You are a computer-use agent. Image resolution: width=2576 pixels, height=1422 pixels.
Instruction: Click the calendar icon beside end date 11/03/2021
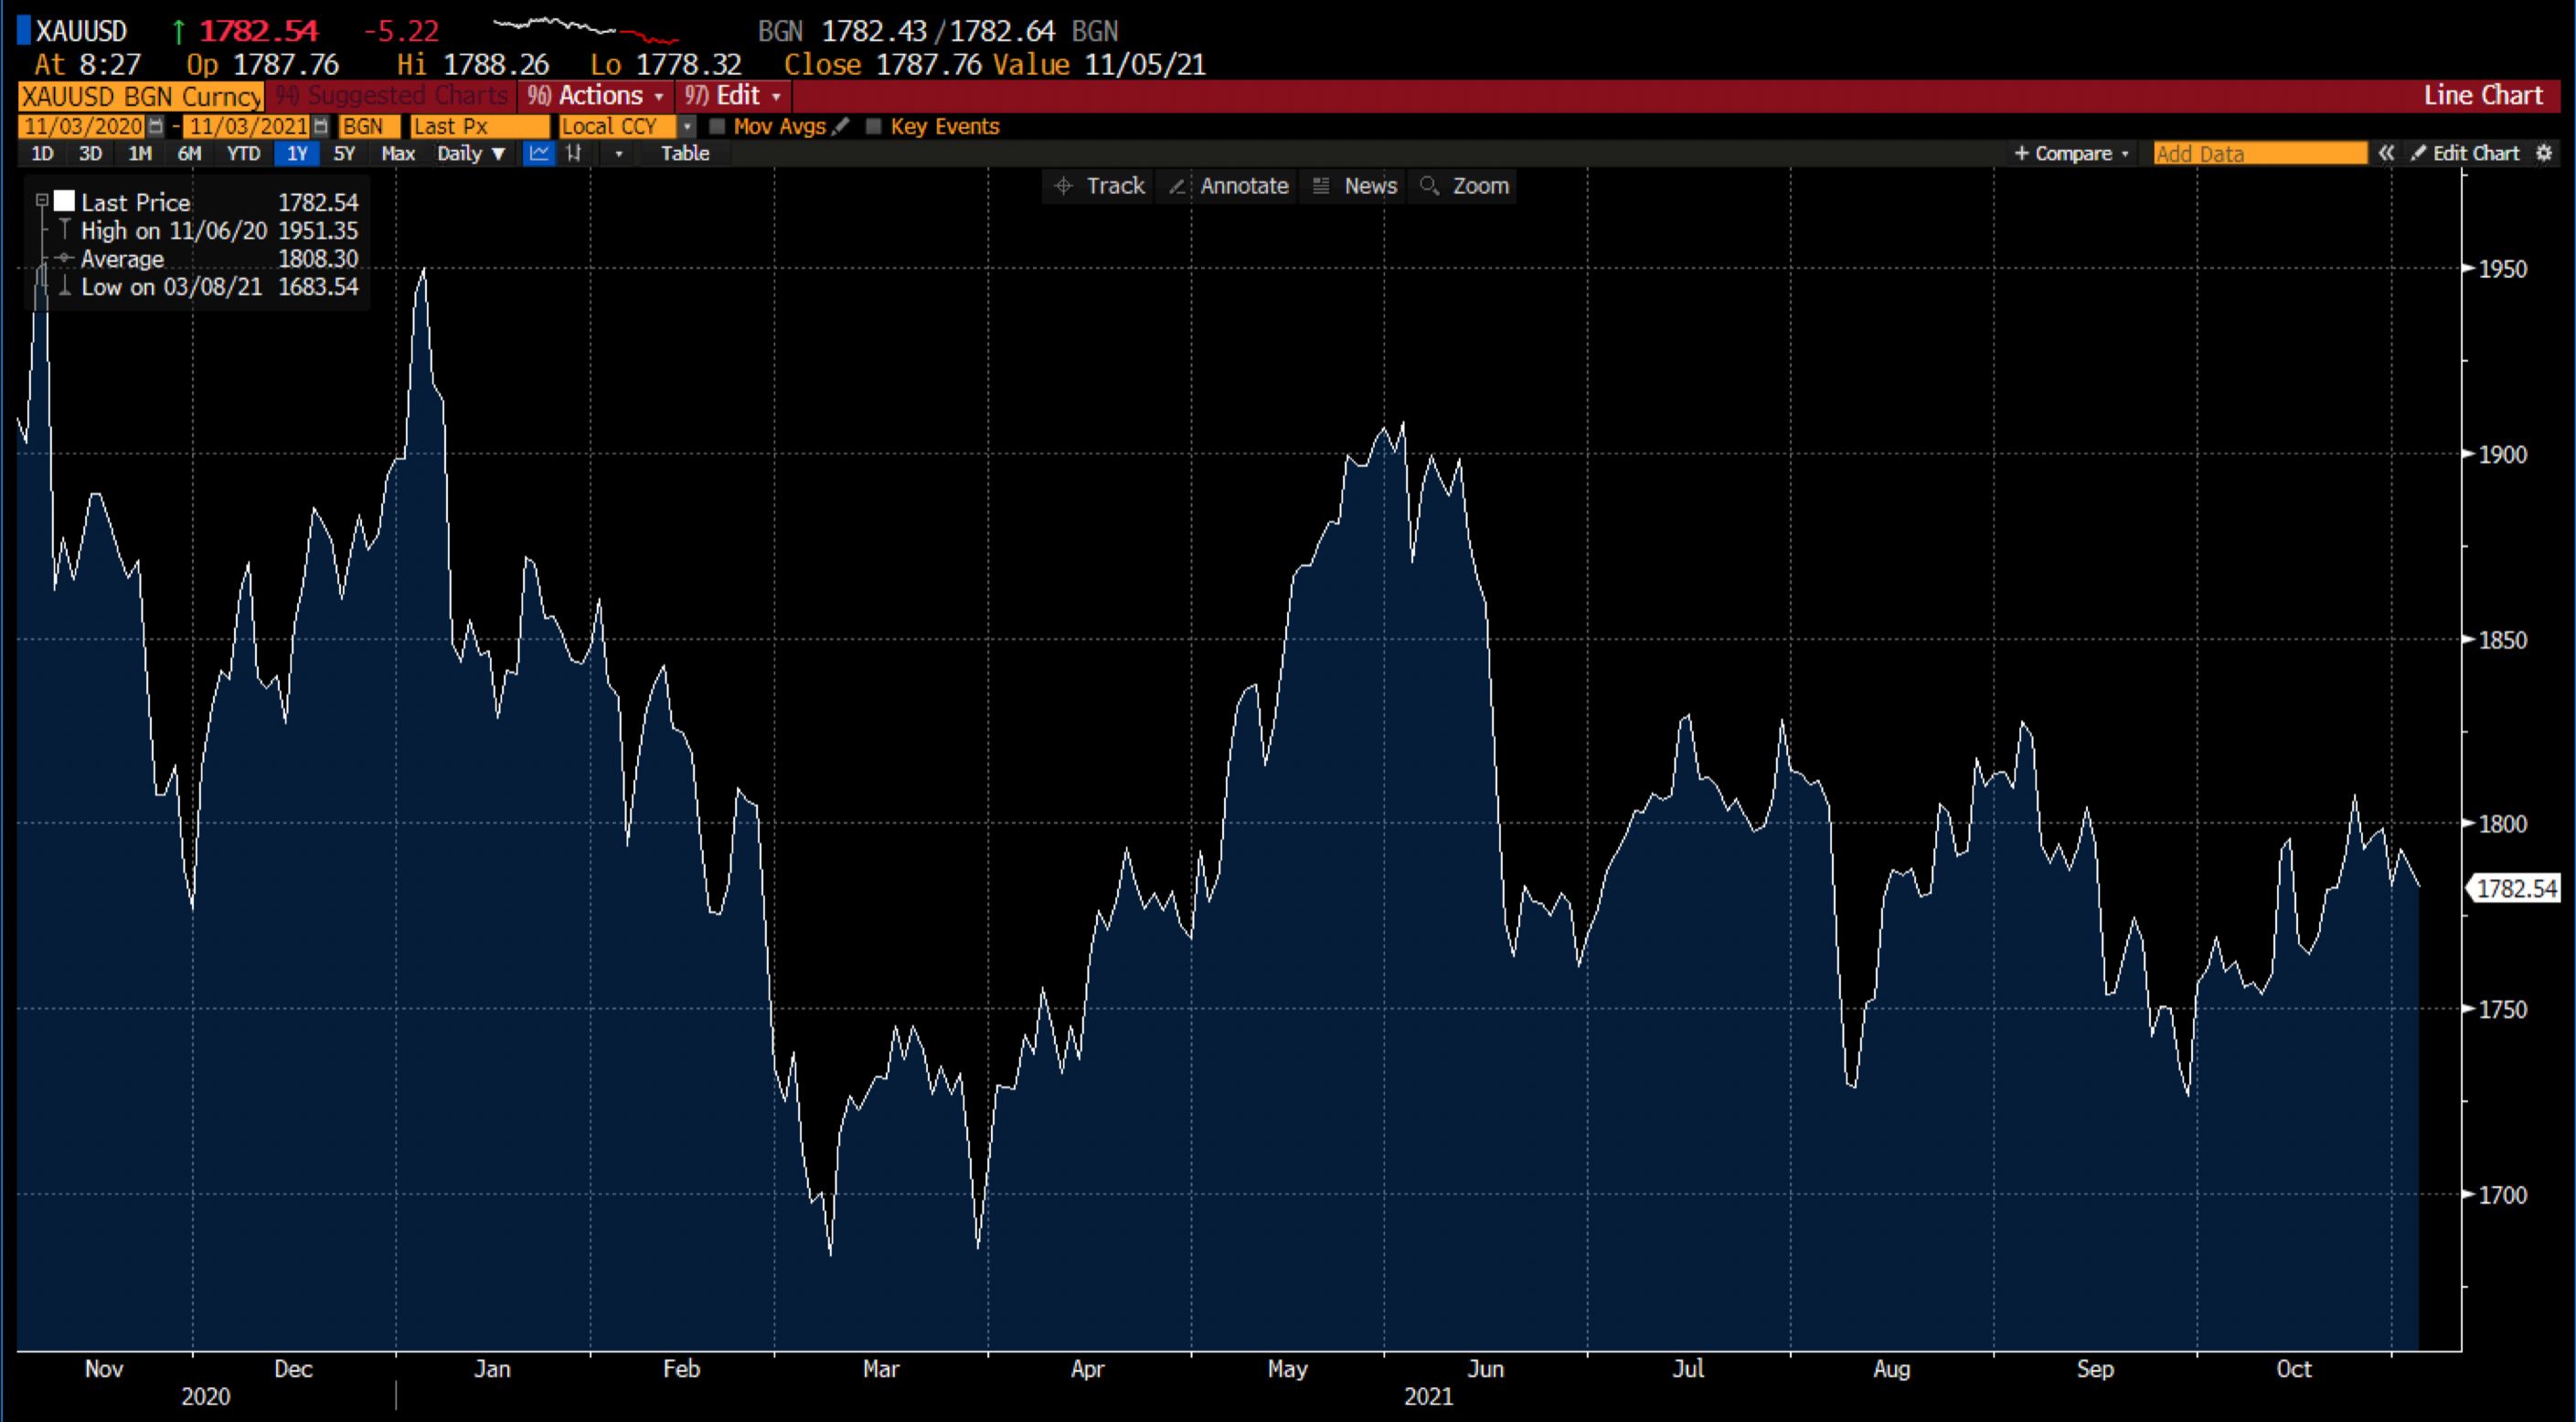[320, 127]
